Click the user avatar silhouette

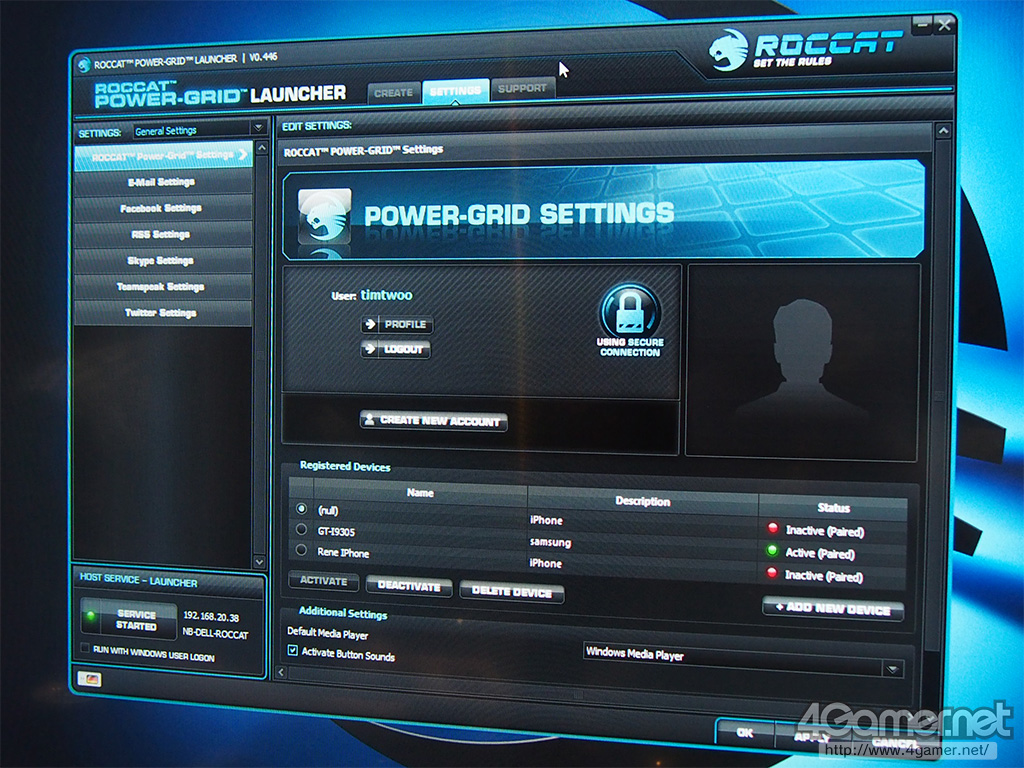(x=802, y=361)
